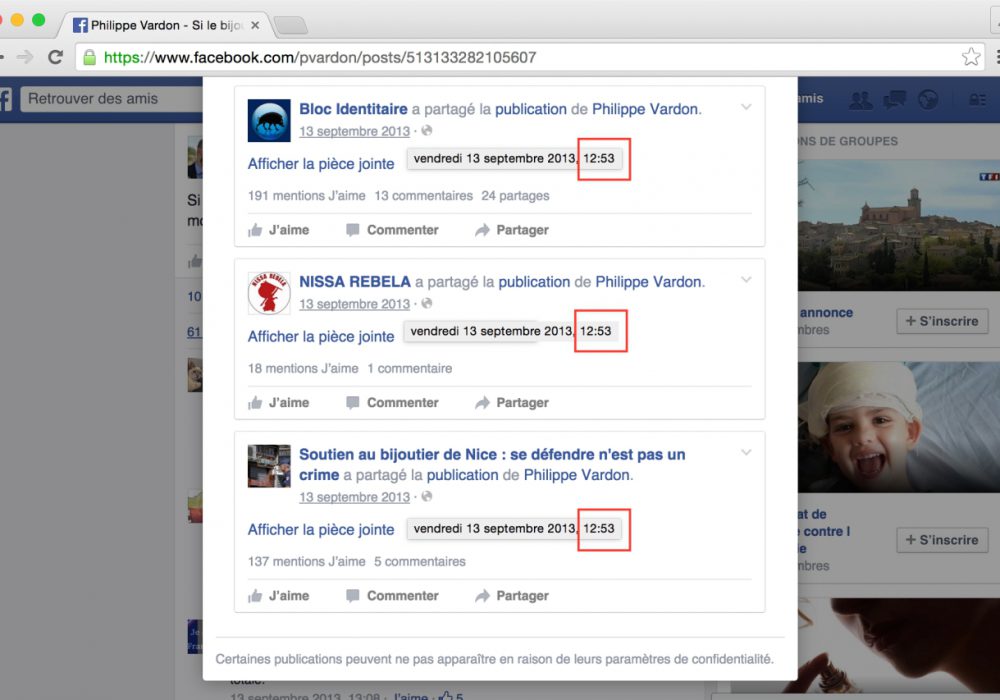Click the 13 septembre 2013 date on Soutien au bijoutier post
1000x700 pixels.
[355, 497]
